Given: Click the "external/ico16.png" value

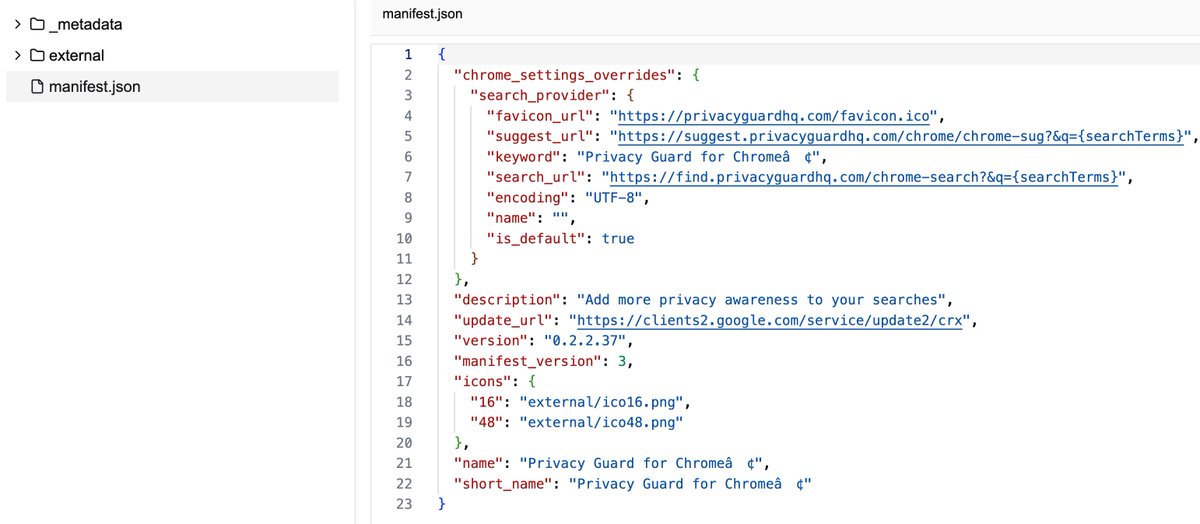Looking at the screenshot, I should 603,402.
